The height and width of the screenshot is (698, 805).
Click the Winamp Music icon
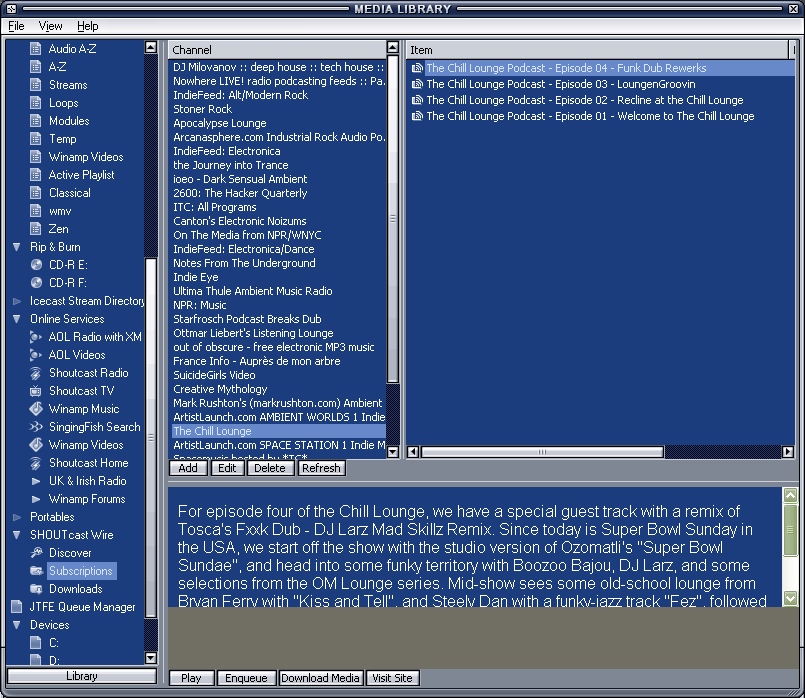(x=35, y=409)
